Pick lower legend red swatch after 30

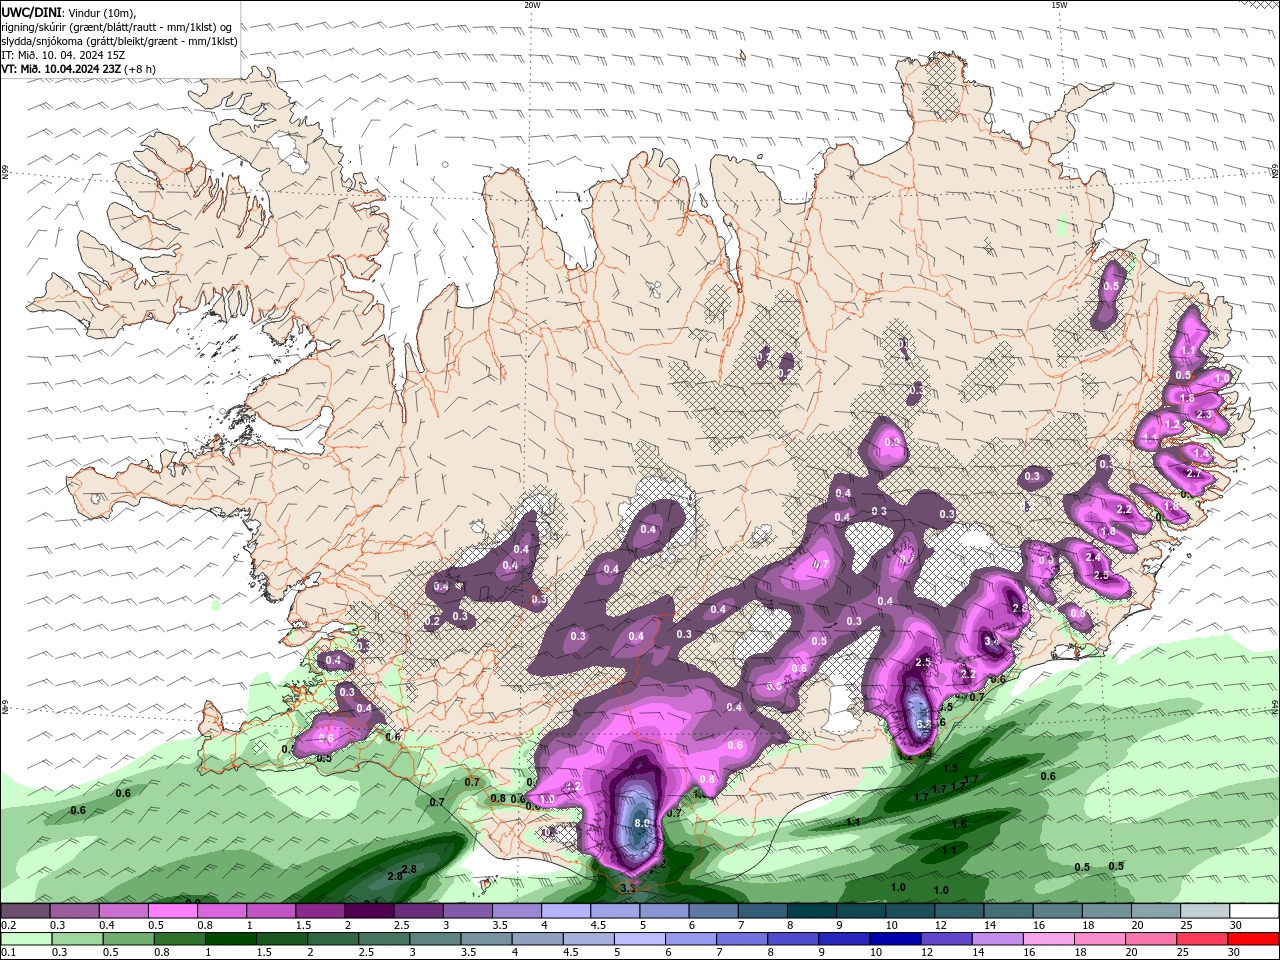[1252, 939]
